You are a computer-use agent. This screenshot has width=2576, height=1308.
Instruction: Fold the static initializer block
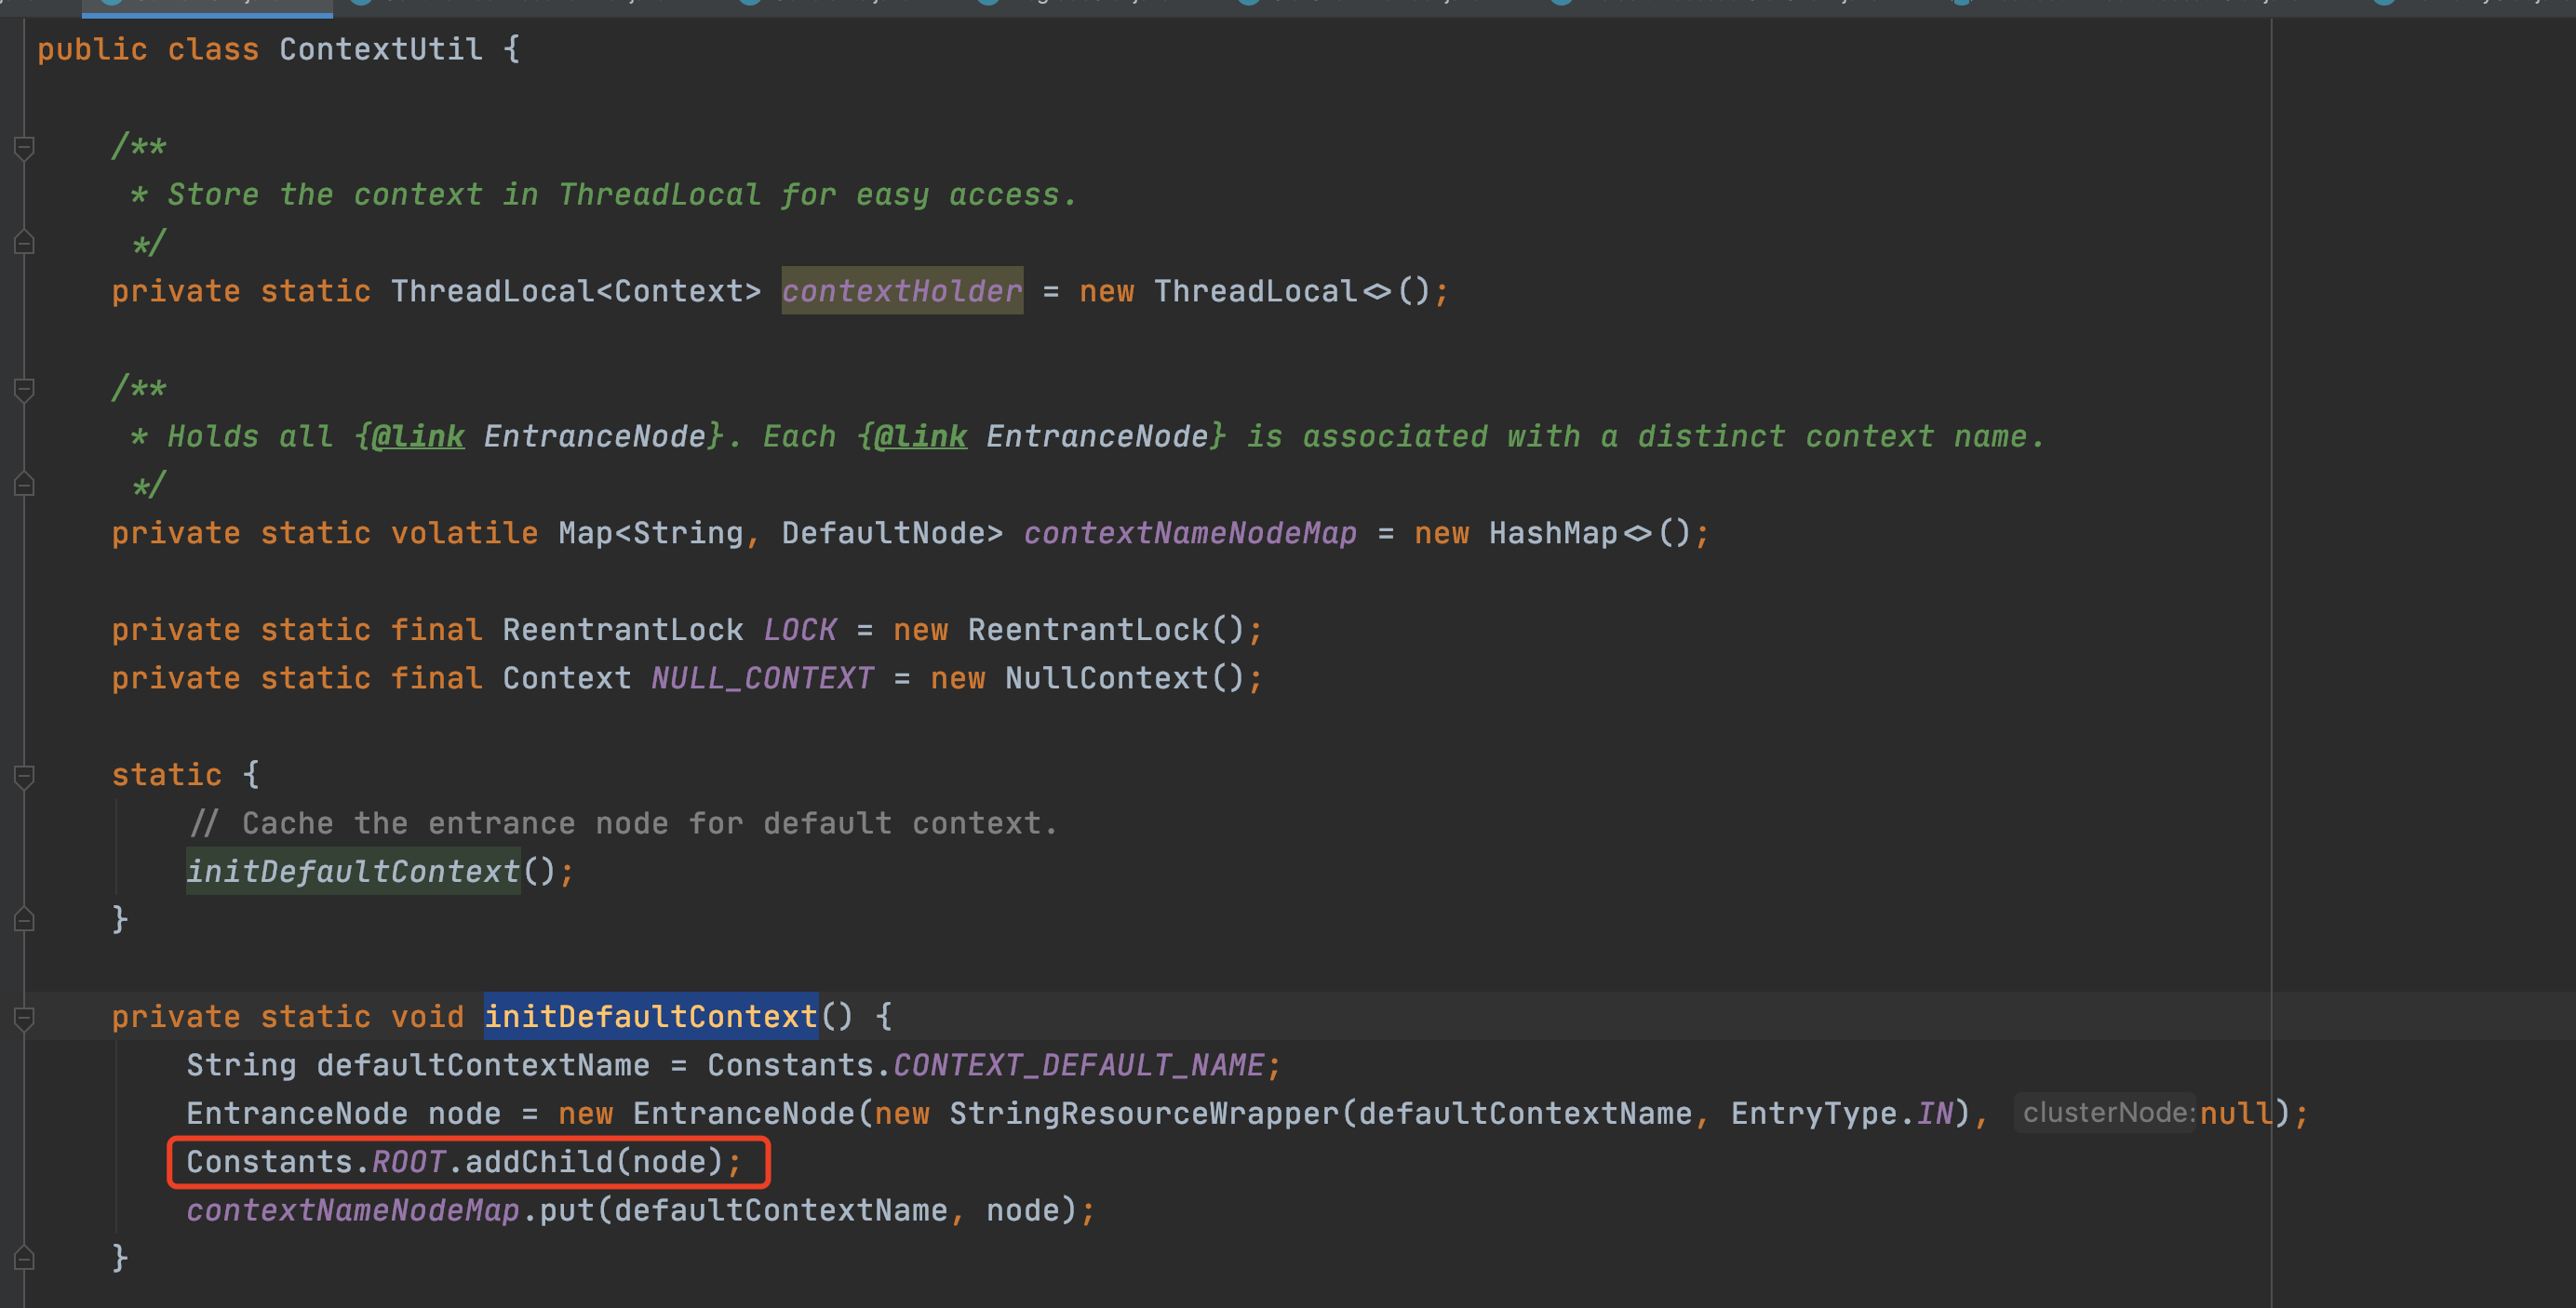[25, 776]
